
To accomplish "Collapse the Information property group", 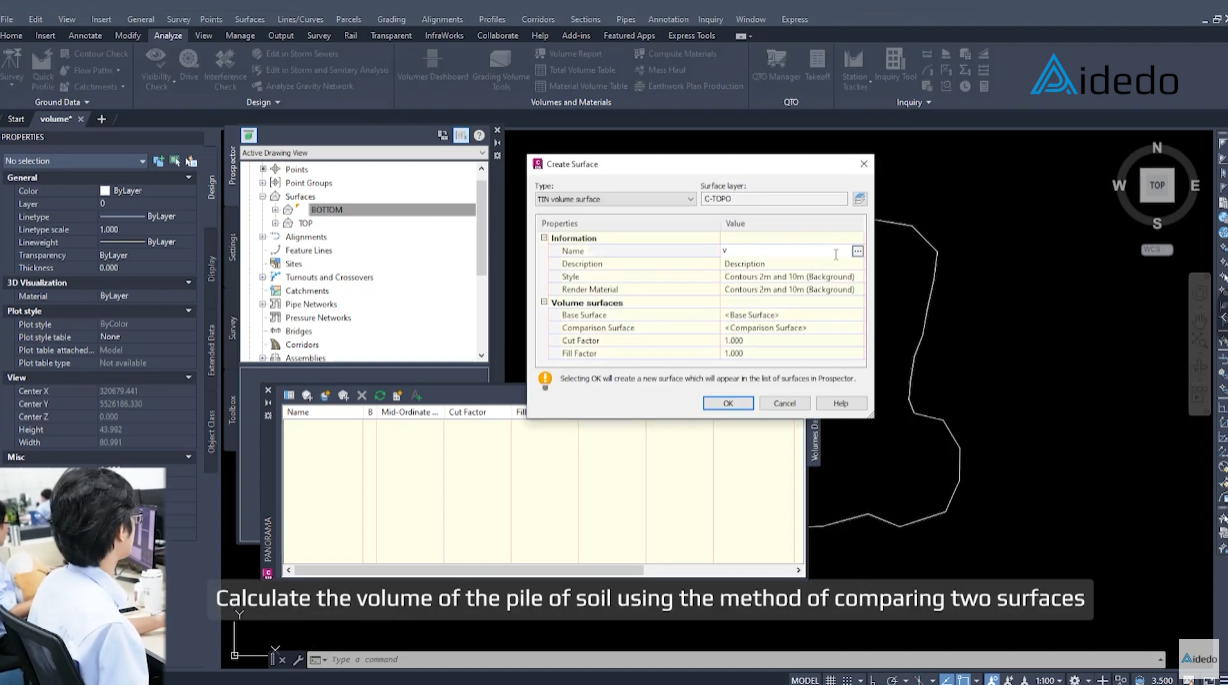I will coord(545,238).
